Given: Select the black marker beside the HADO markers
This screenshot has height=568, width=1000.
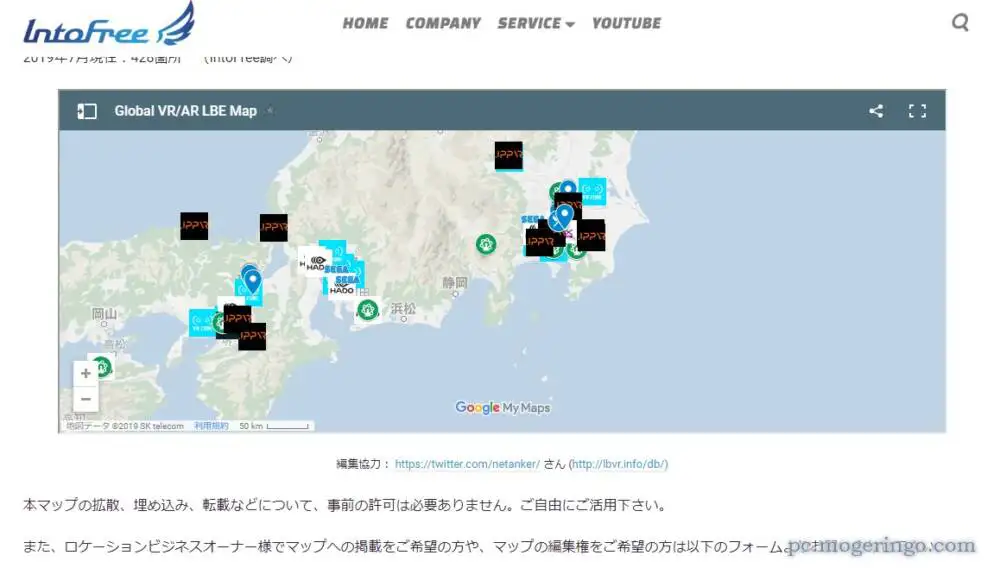Looking at the screenshot, I should [274, 228].
